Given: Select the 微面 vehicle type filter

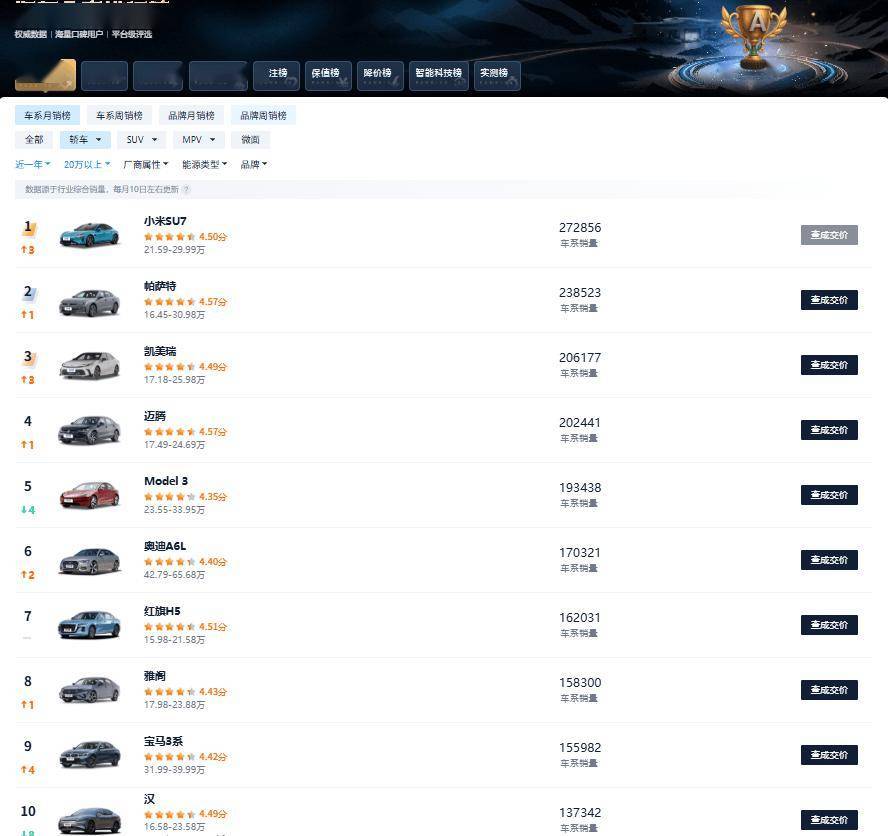Looking at the screenshot, I should (x=250, y=140).
